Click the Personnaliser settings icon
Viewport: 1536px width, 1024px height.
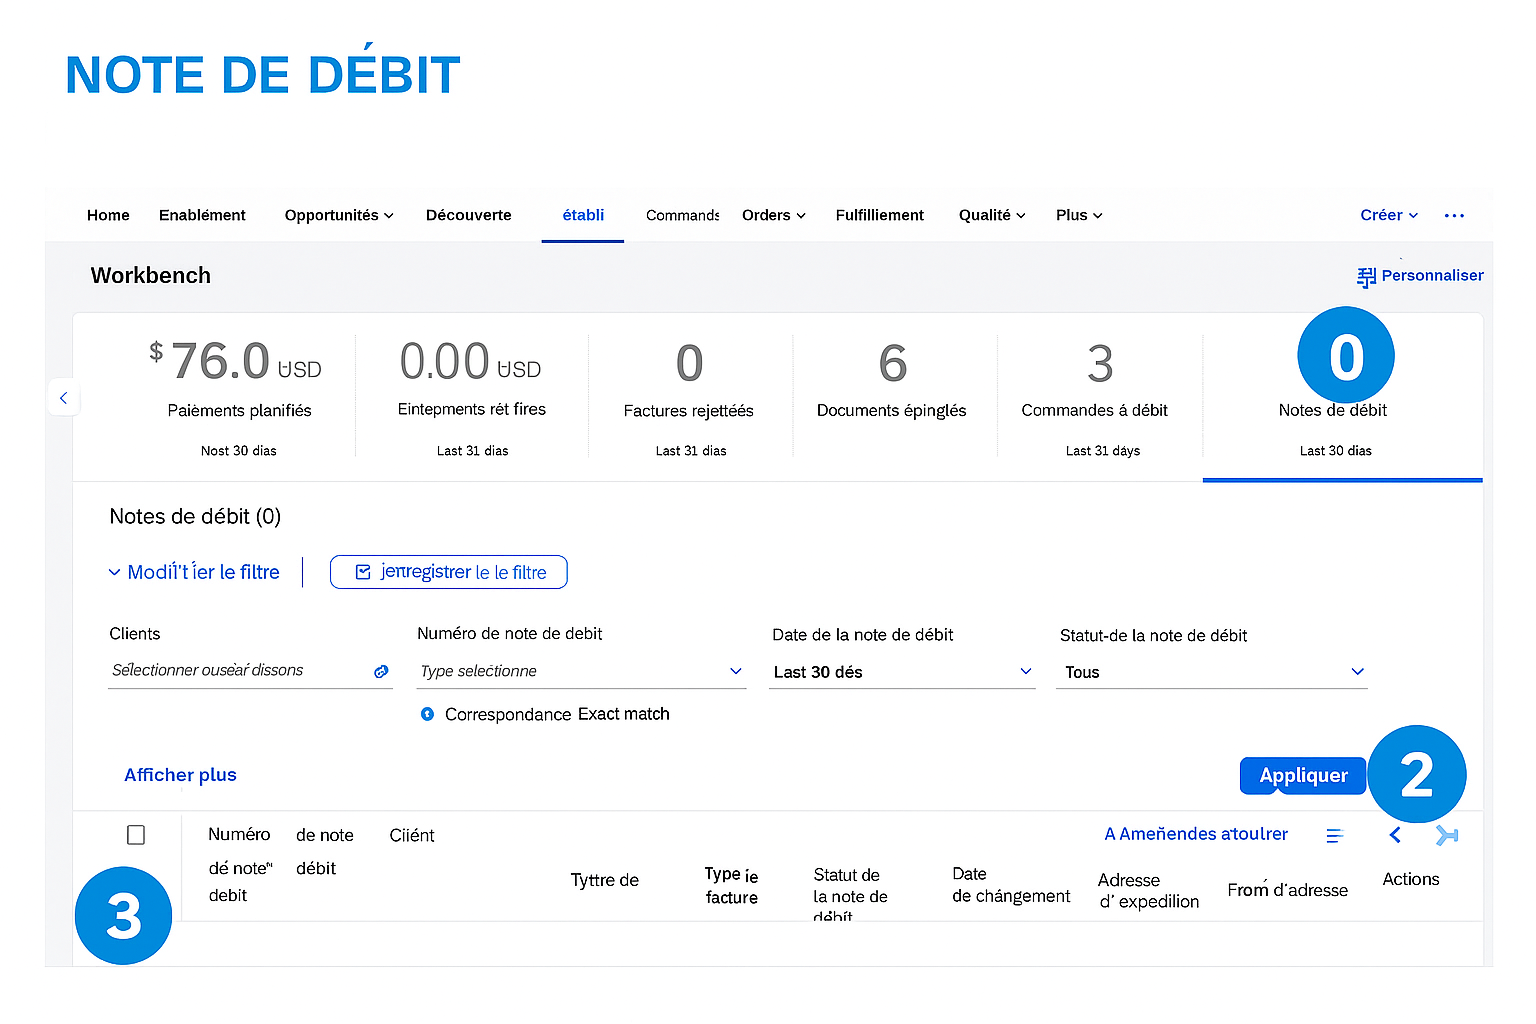click(1366, 277)
